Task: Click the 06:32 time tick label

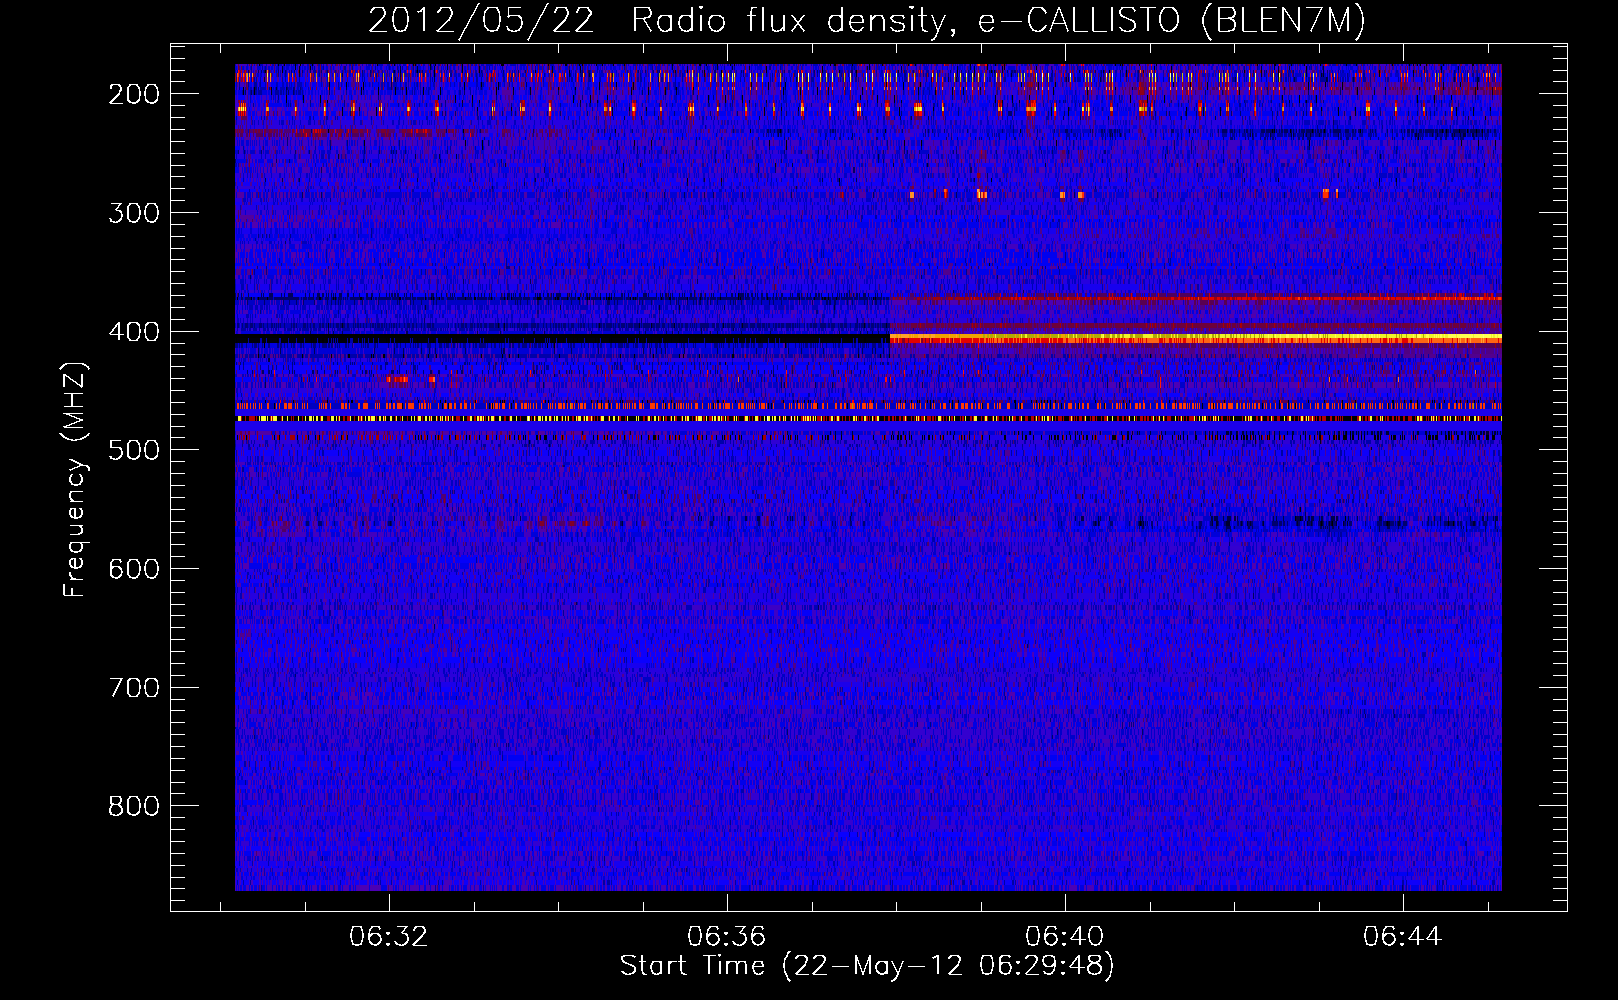Action: [388, 936]
